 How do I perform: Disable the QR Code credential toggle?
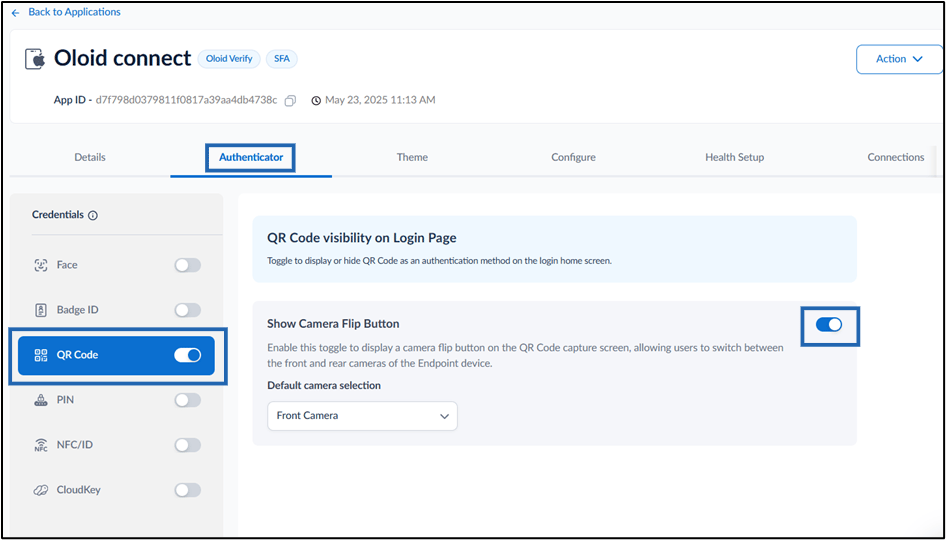tap(188, 355)
